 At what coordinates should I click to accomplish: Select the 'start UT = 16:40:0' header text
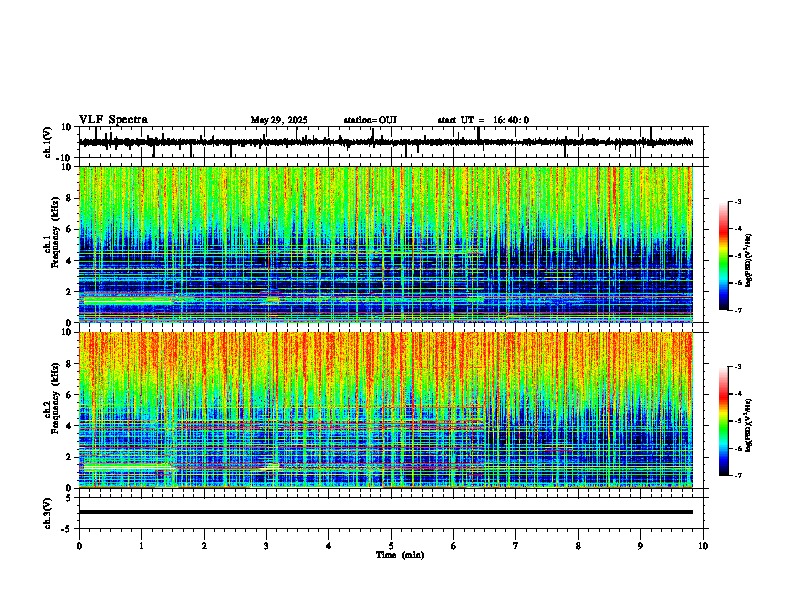483,120
